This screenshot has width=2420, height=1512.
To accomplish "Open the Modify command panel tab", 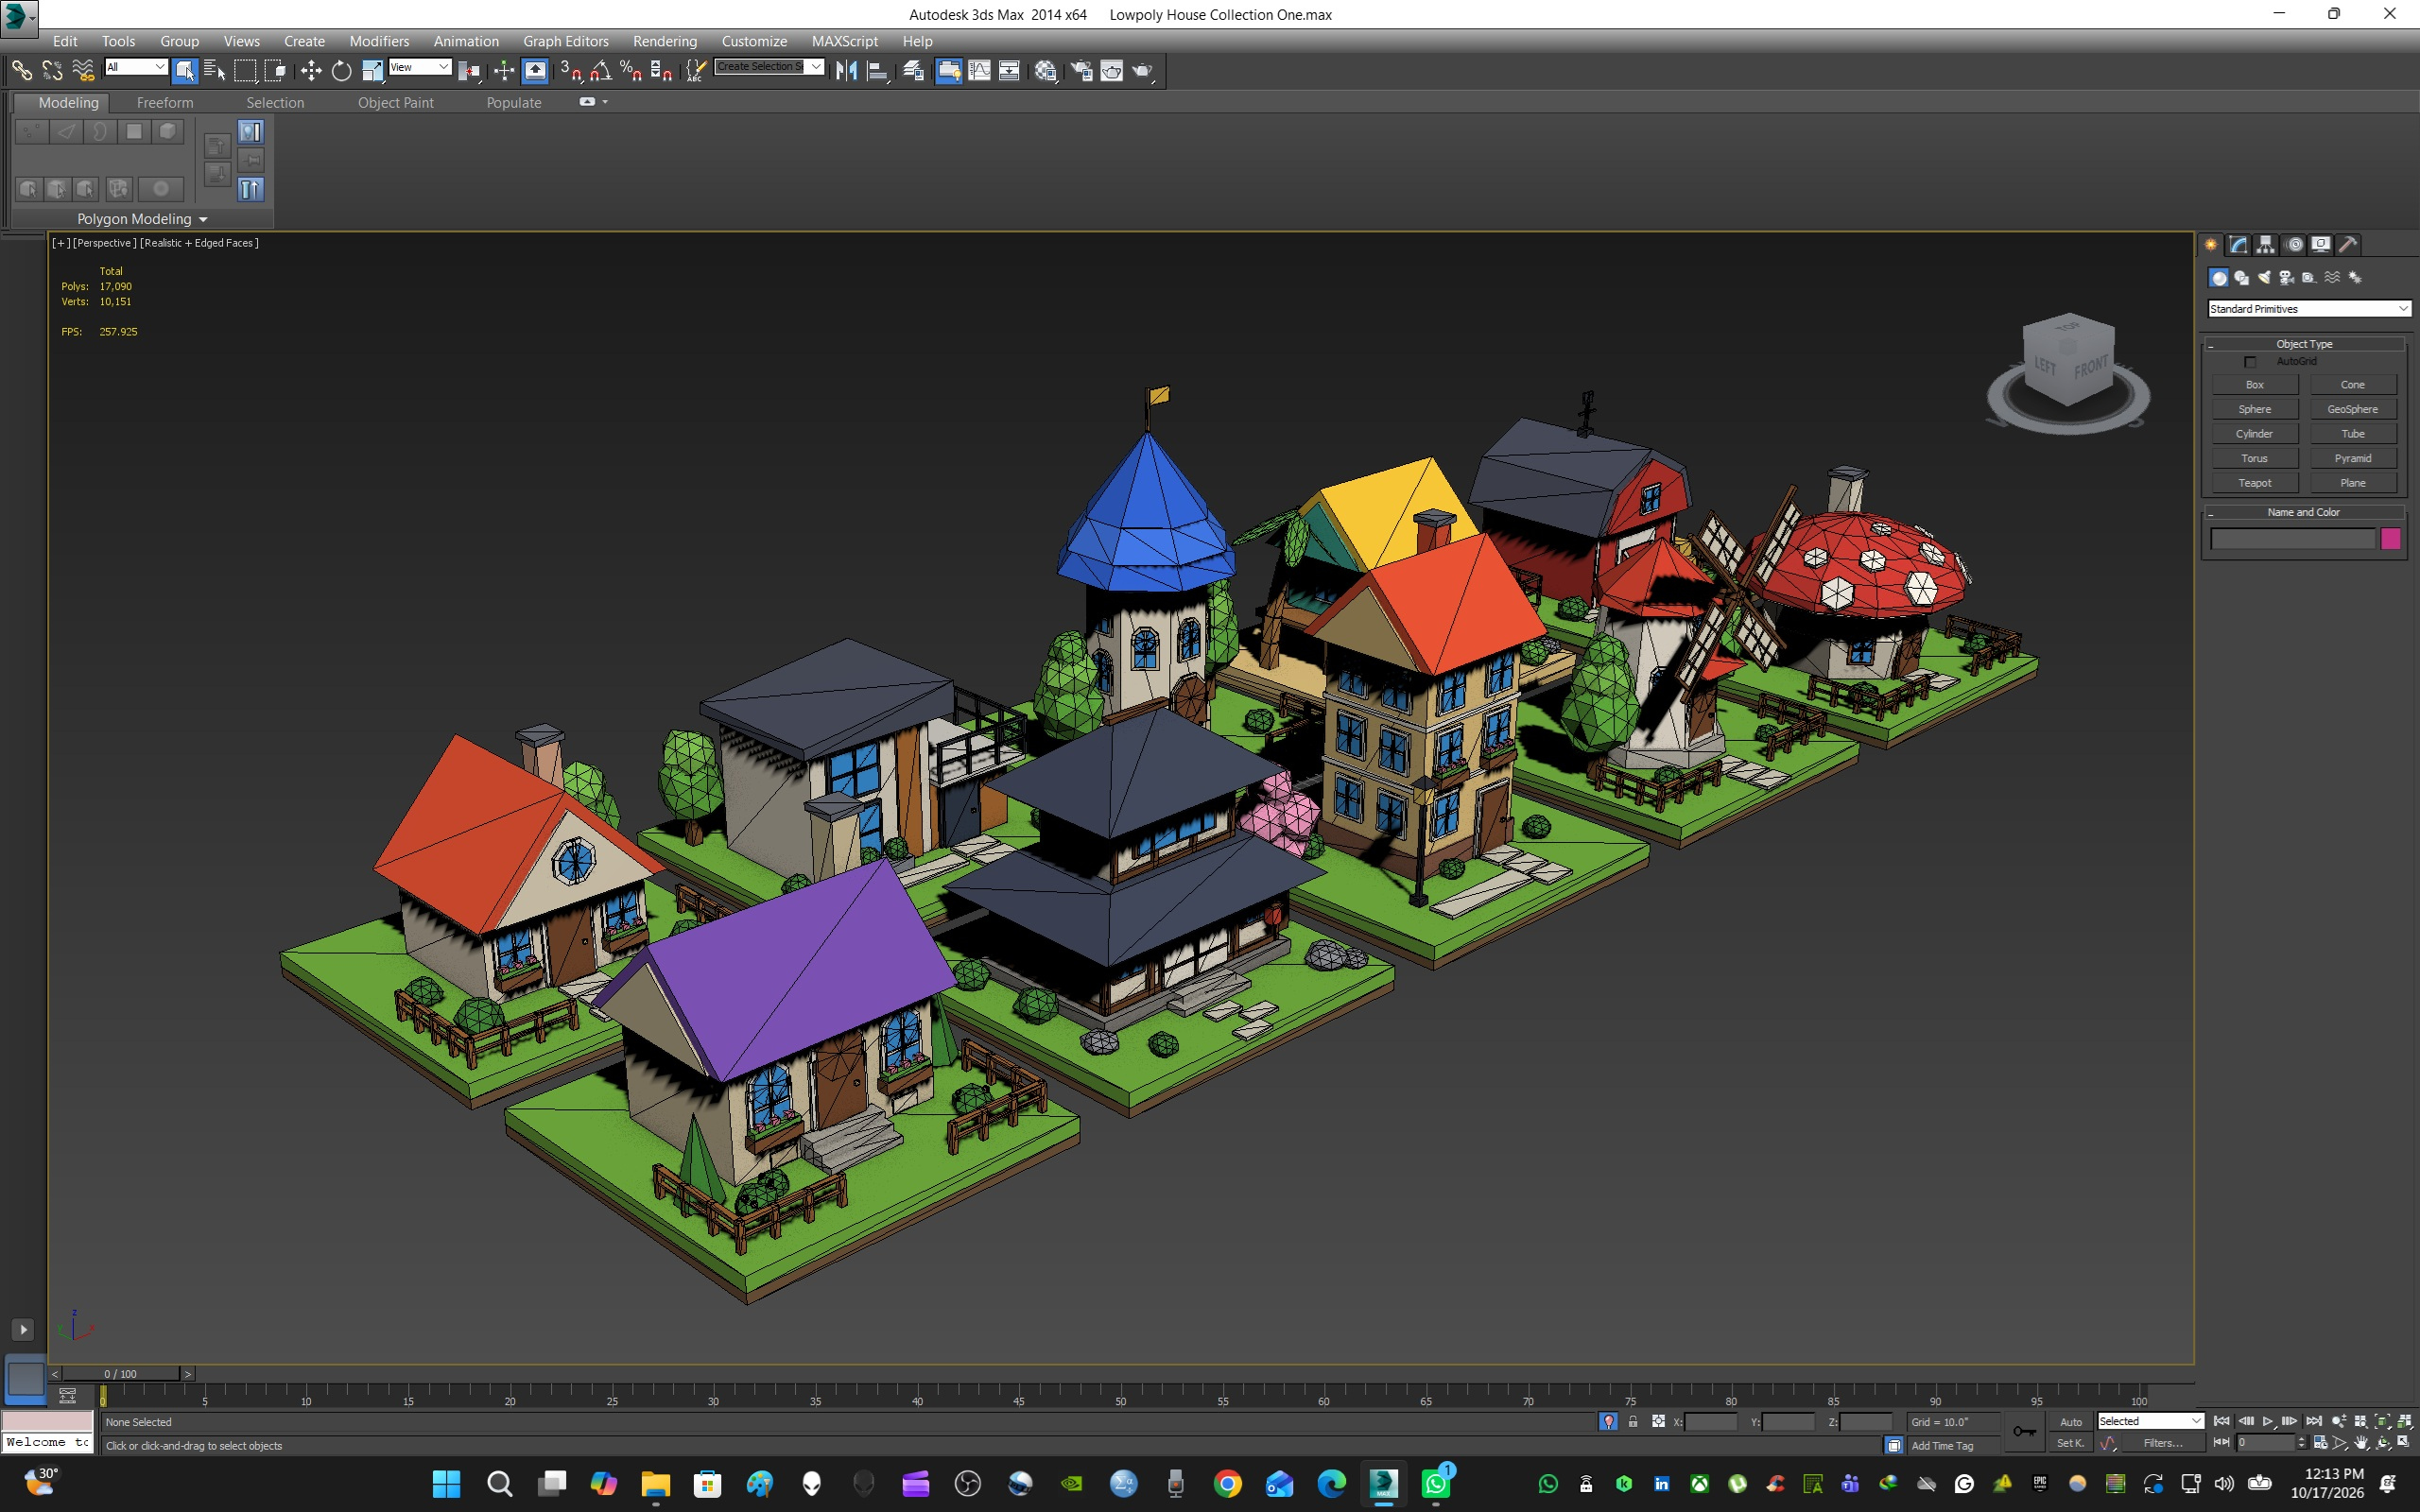I will coord(2239,244).
